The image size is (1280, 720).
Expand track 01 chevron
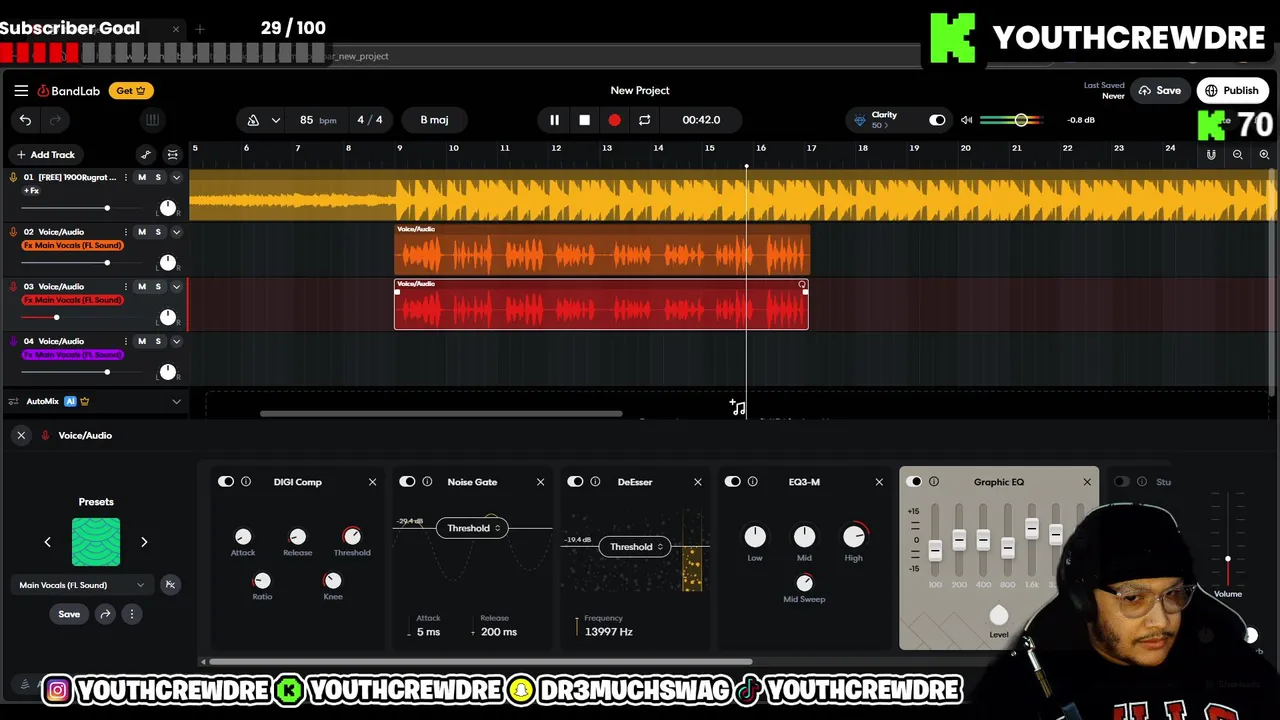[x=176, y=177]
